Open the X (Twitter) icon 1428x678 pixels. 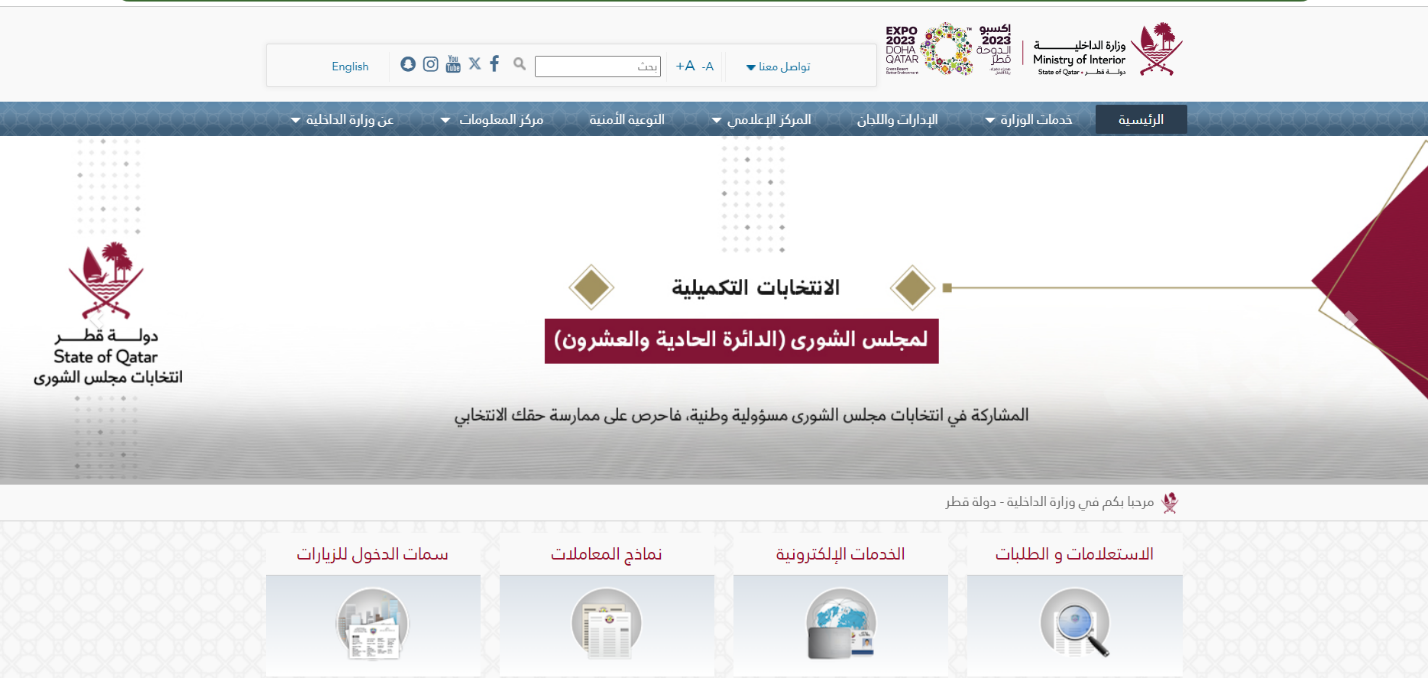(474, 64)
